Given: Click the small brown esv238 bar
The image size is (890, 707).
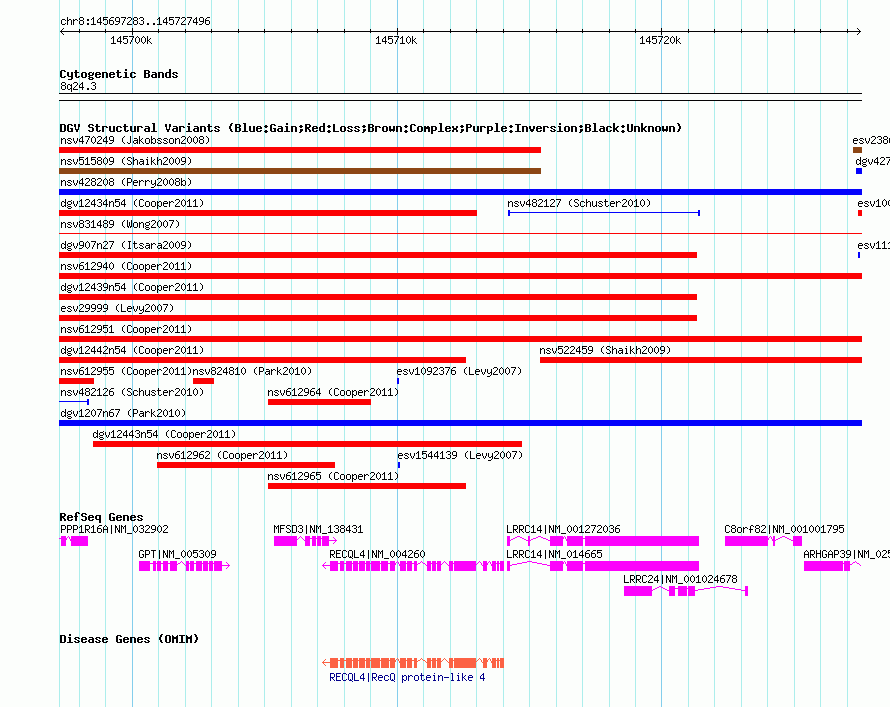Looking at the screenshot, I should (x=858, y=150).
